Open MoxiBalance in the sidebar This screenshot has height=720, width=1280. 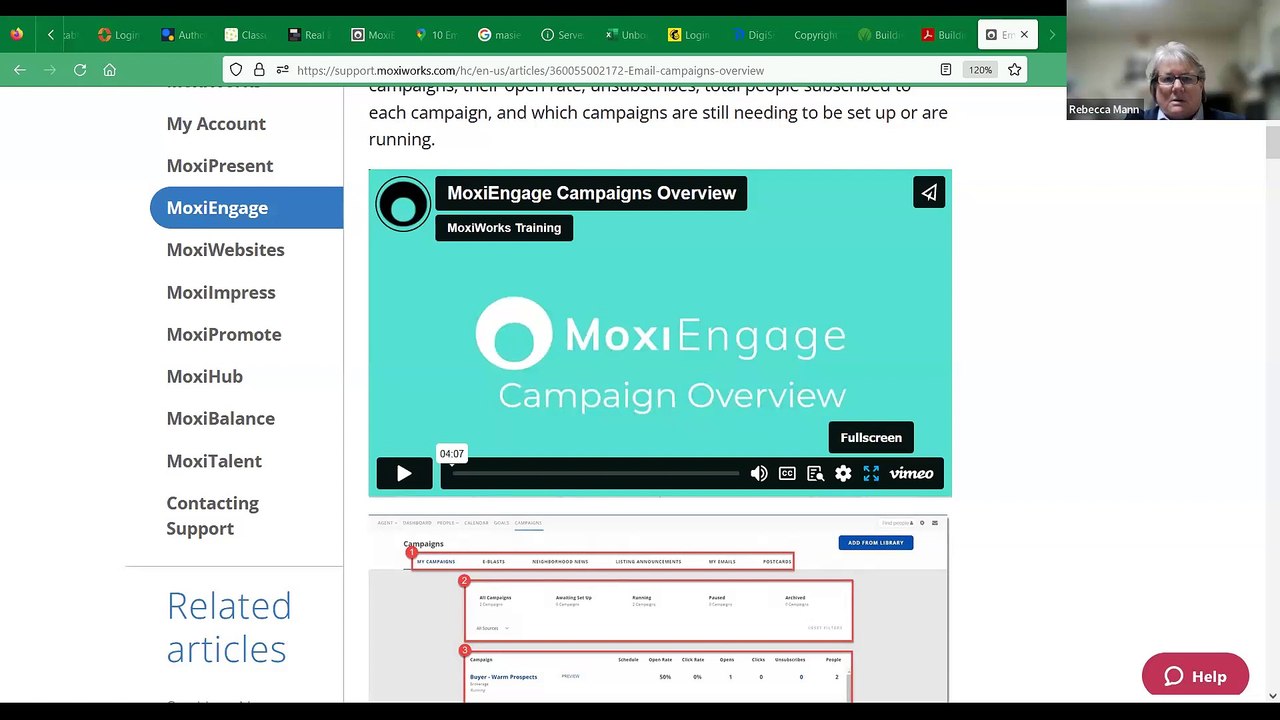pyautogui.click(x=220, y=418)
